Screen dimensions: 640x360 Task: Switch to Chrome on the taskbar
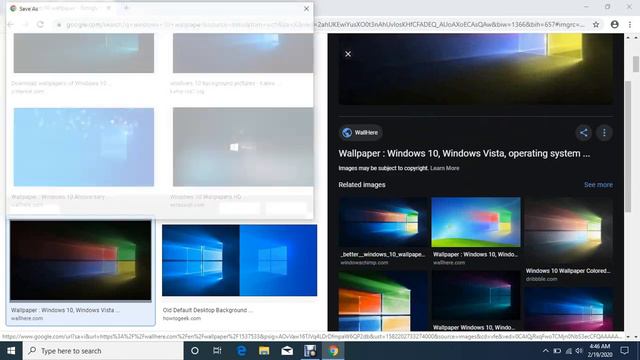point(333,351)
